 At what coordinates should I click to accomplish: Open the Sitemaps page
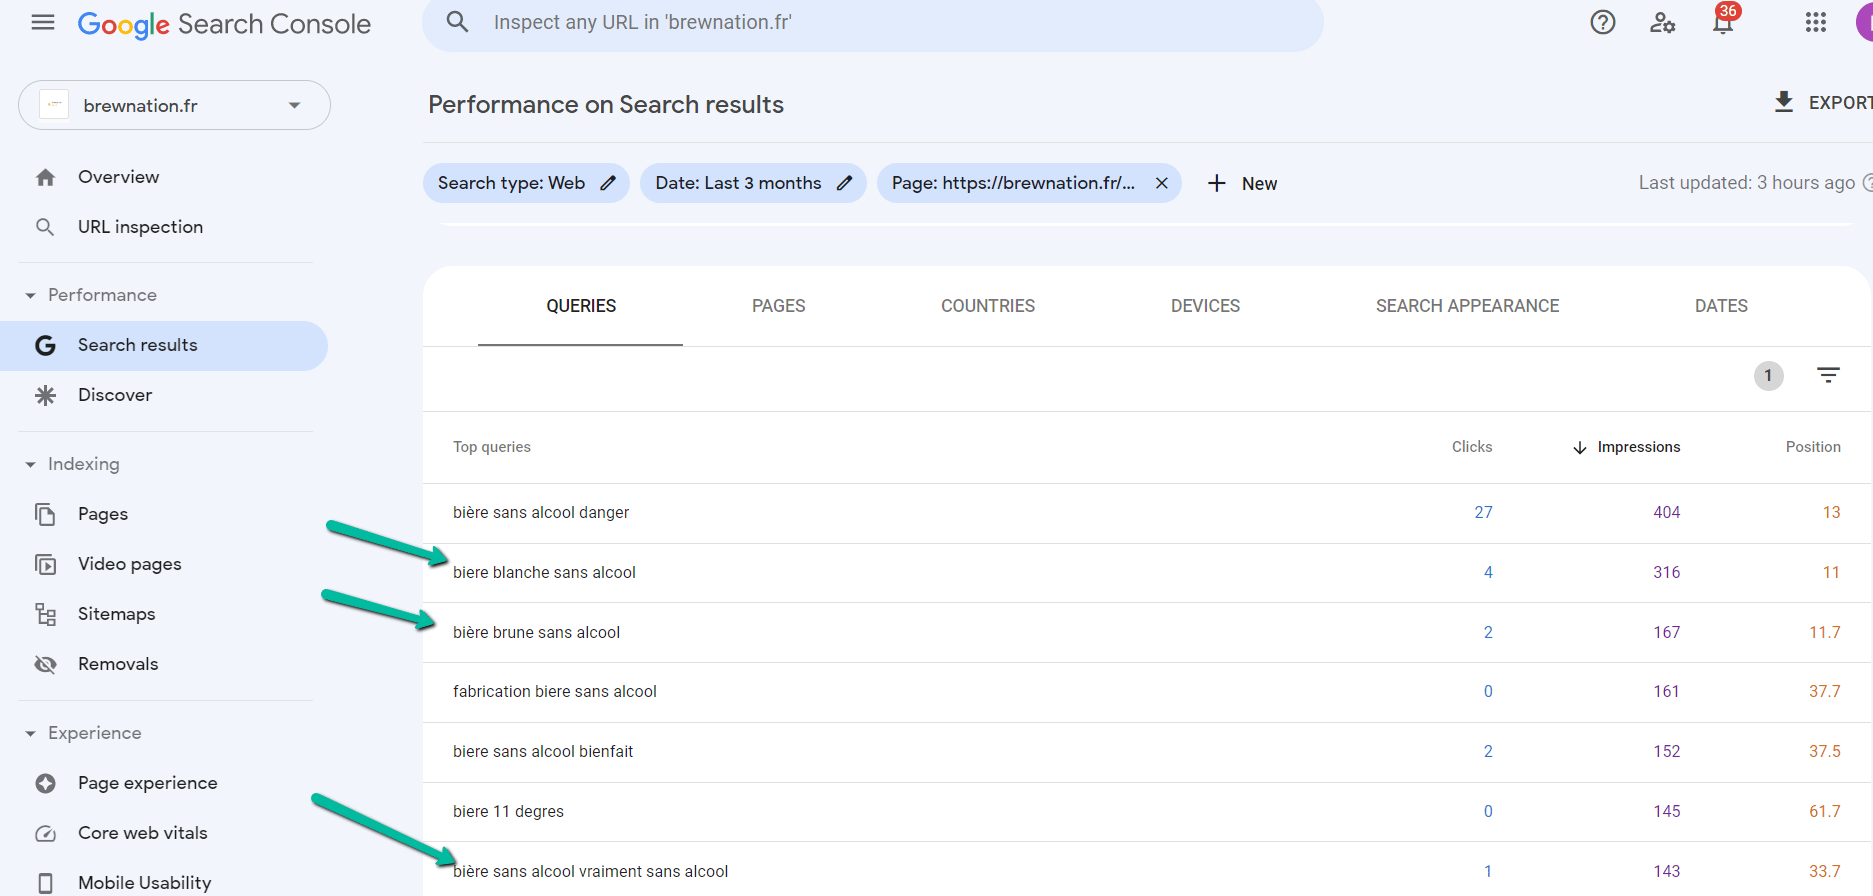[x=116, y=614]
